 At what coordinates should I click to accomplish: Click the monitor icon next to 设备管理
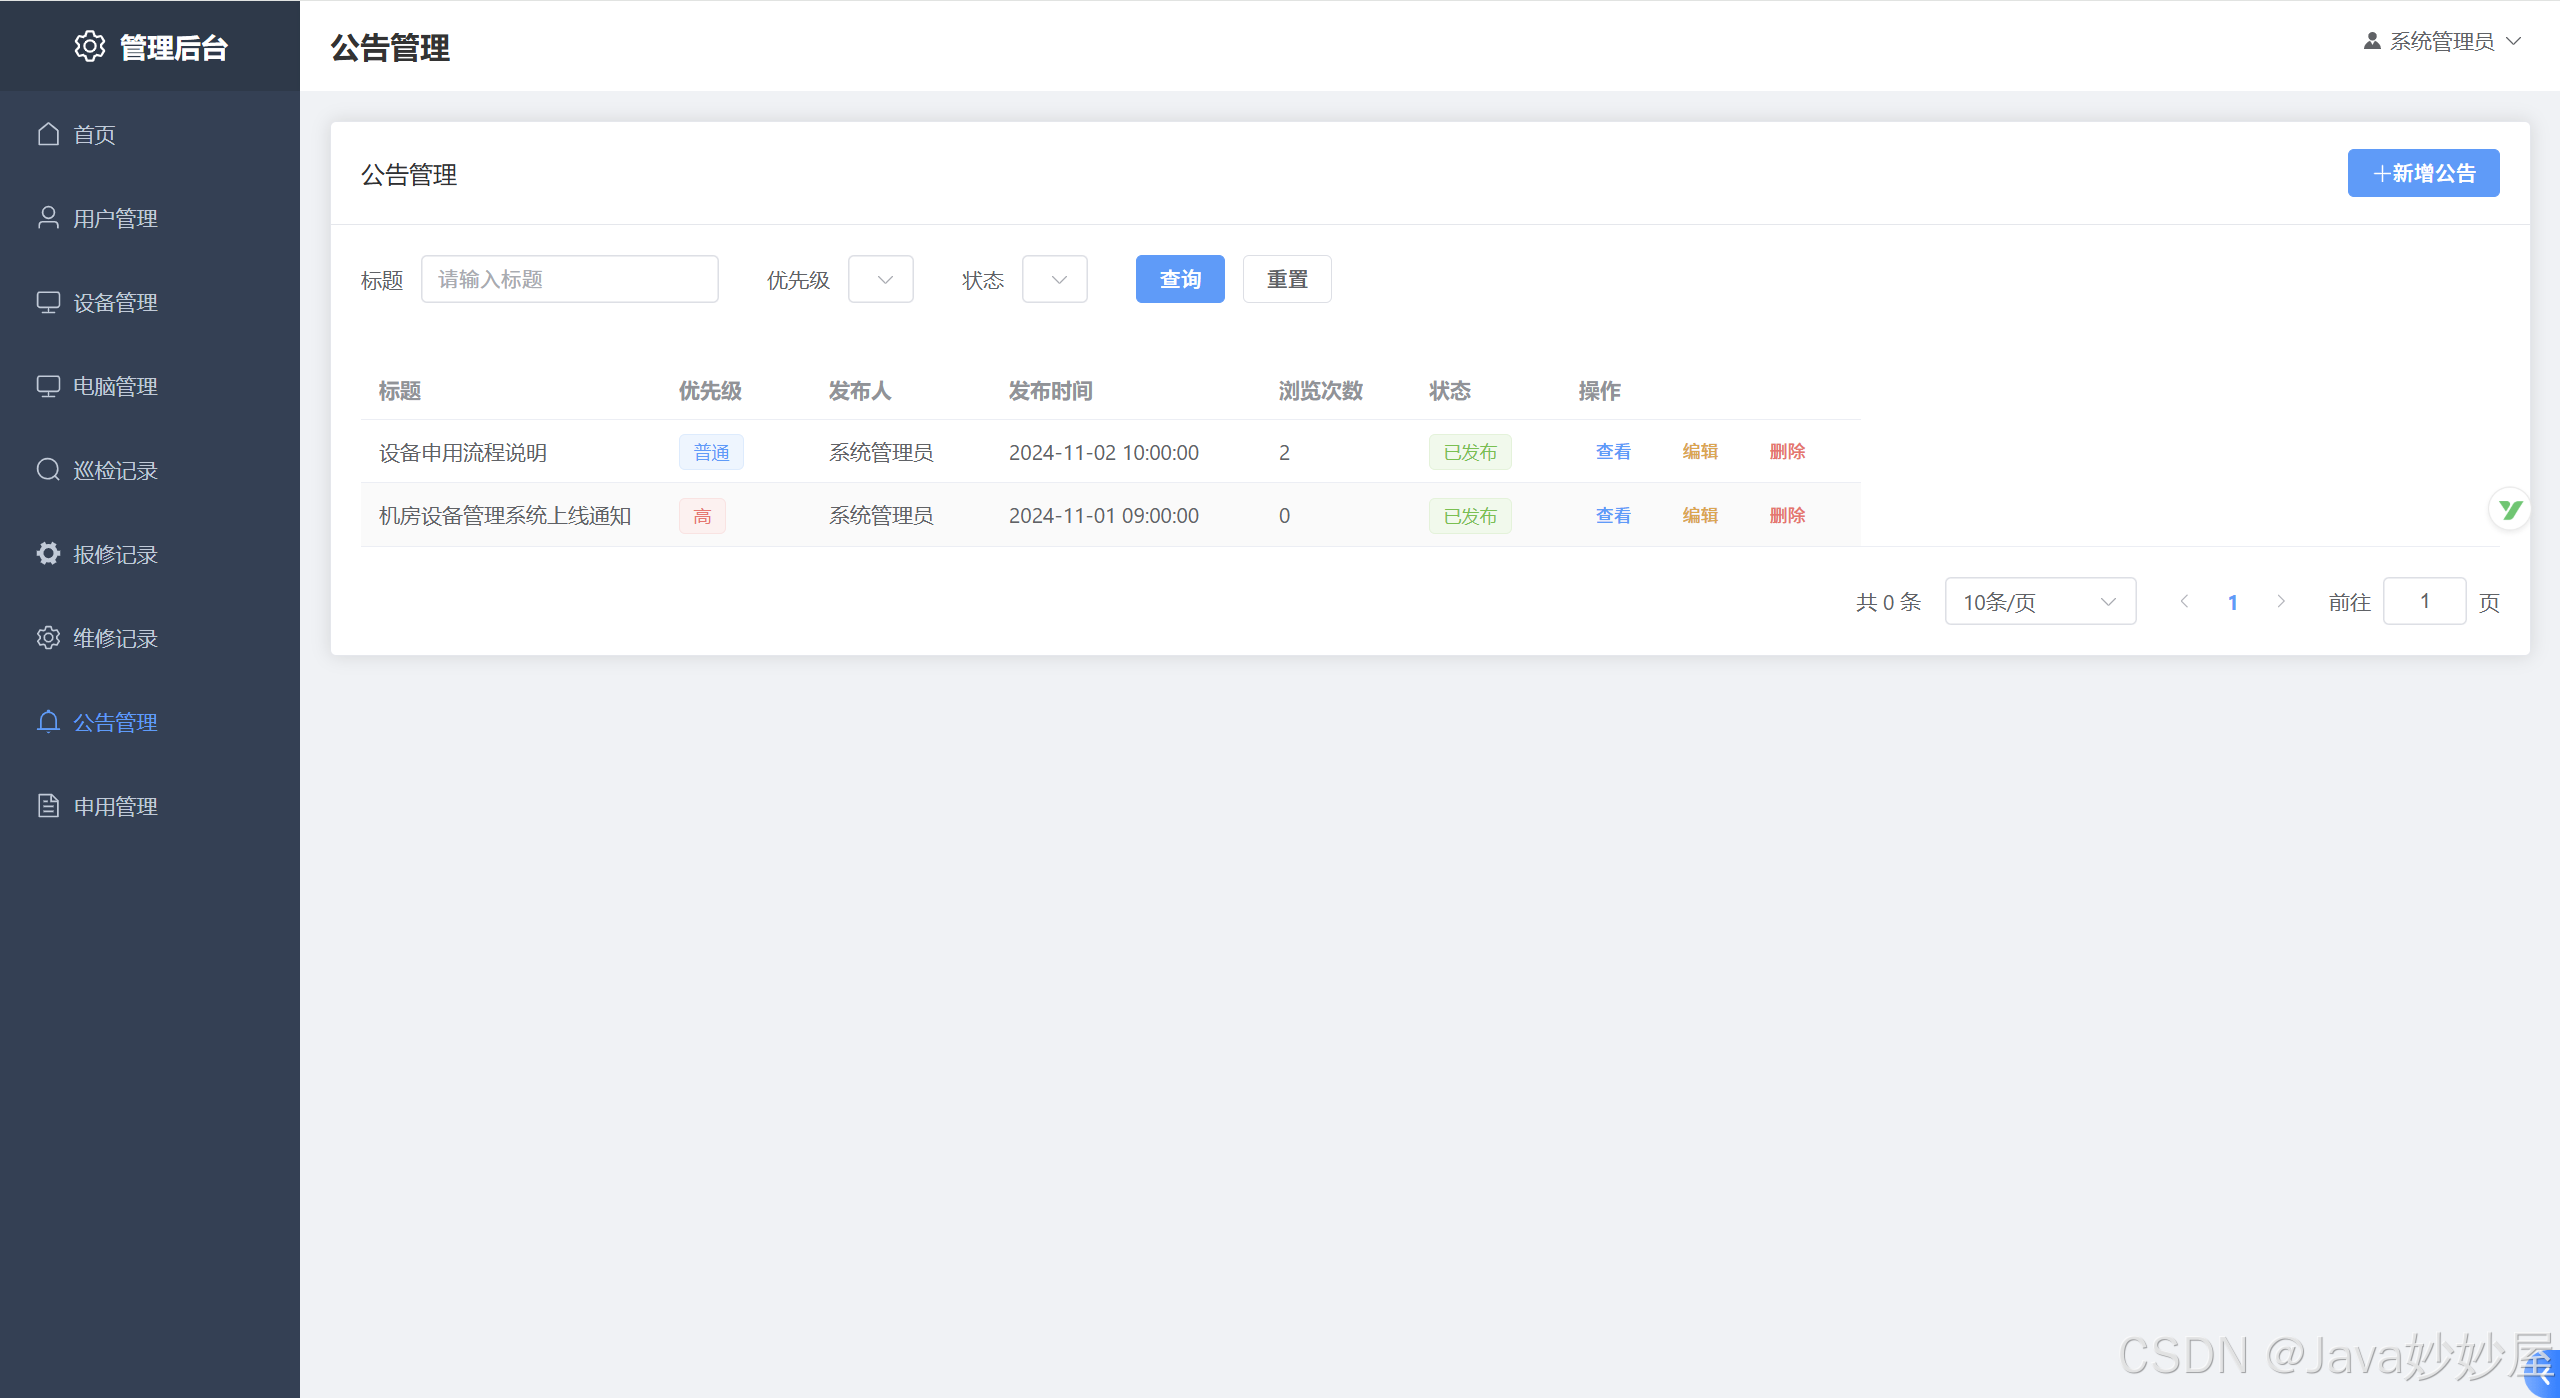pos(48,302)
